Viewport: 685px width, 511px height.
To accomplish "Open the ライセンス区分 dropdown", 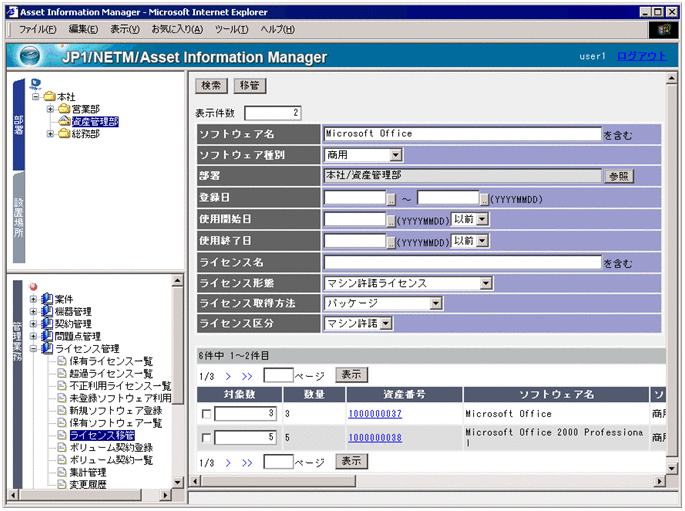I will pos(386,323).
